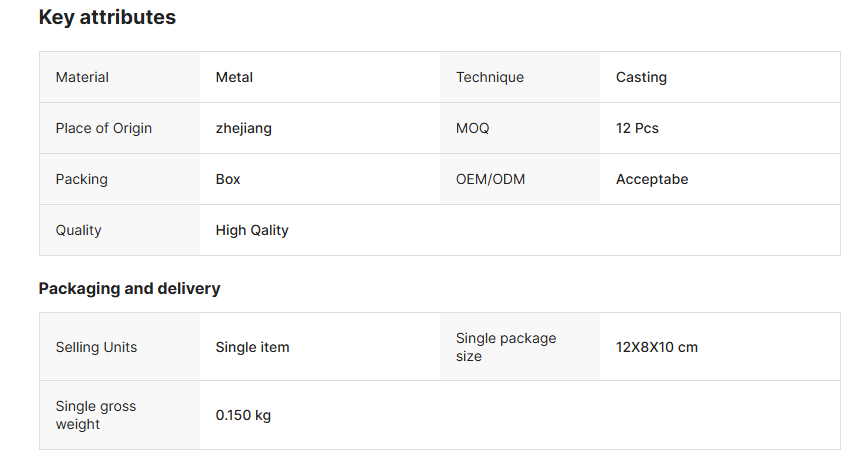Click the Acceptabe value text

click(x=652, y=179)
